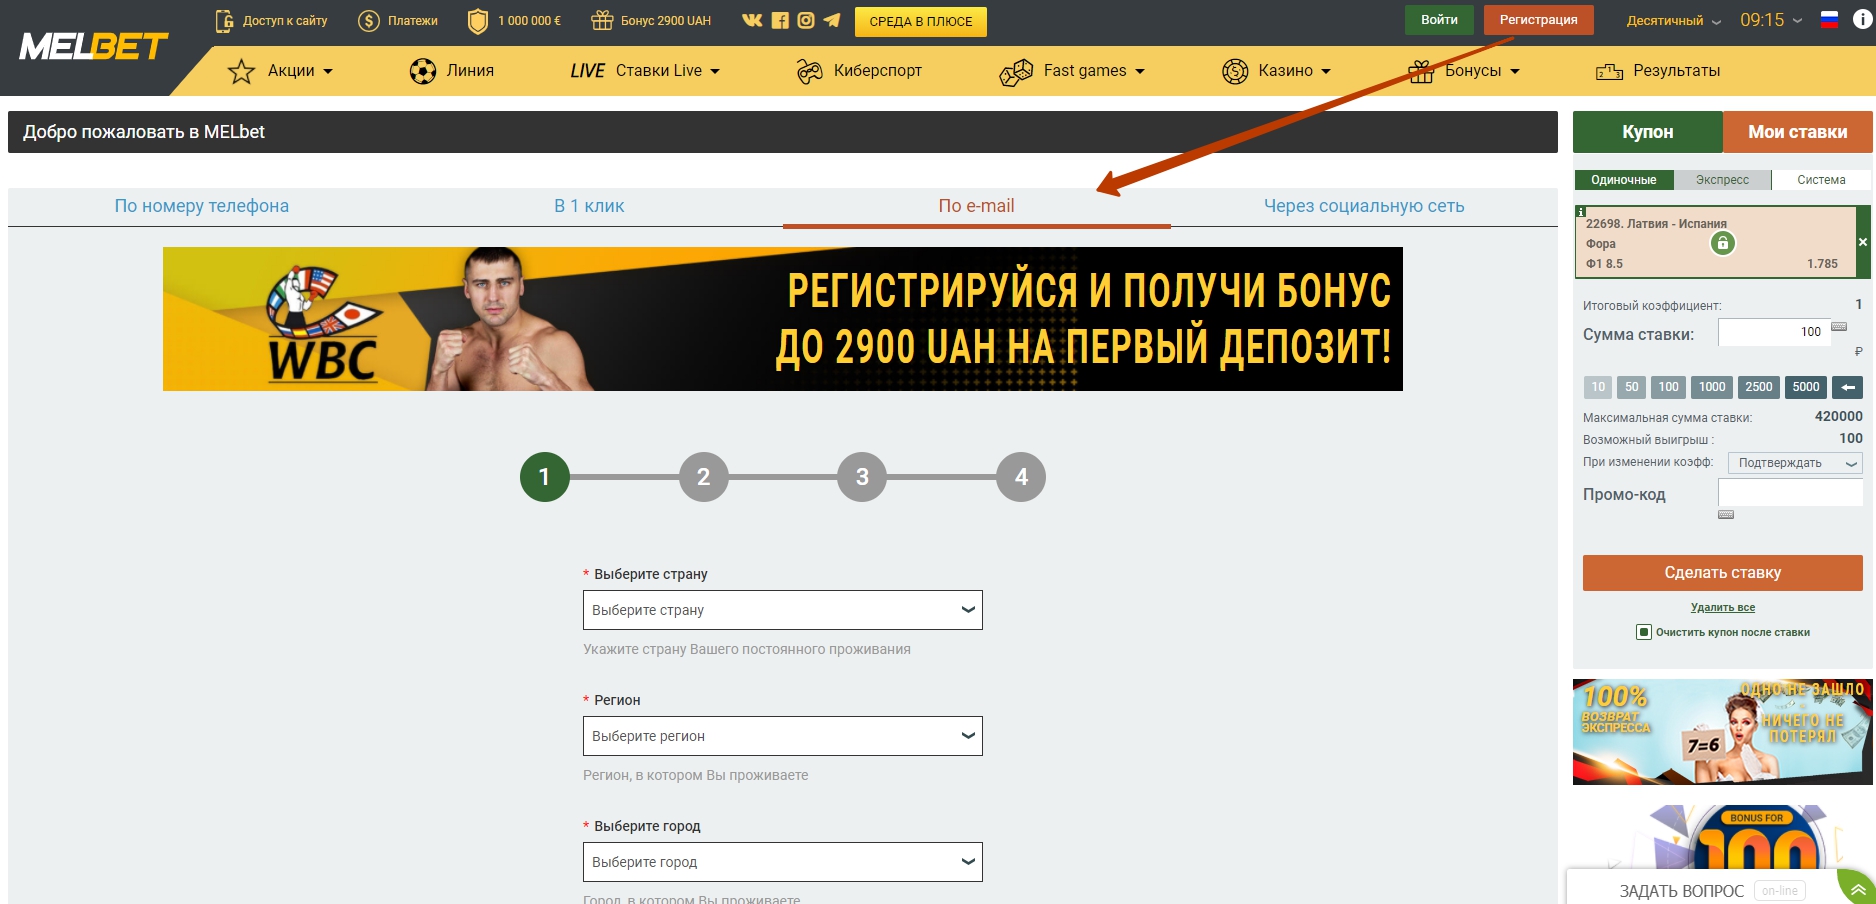Click the dice Fast games icon

coord(1016,72)
